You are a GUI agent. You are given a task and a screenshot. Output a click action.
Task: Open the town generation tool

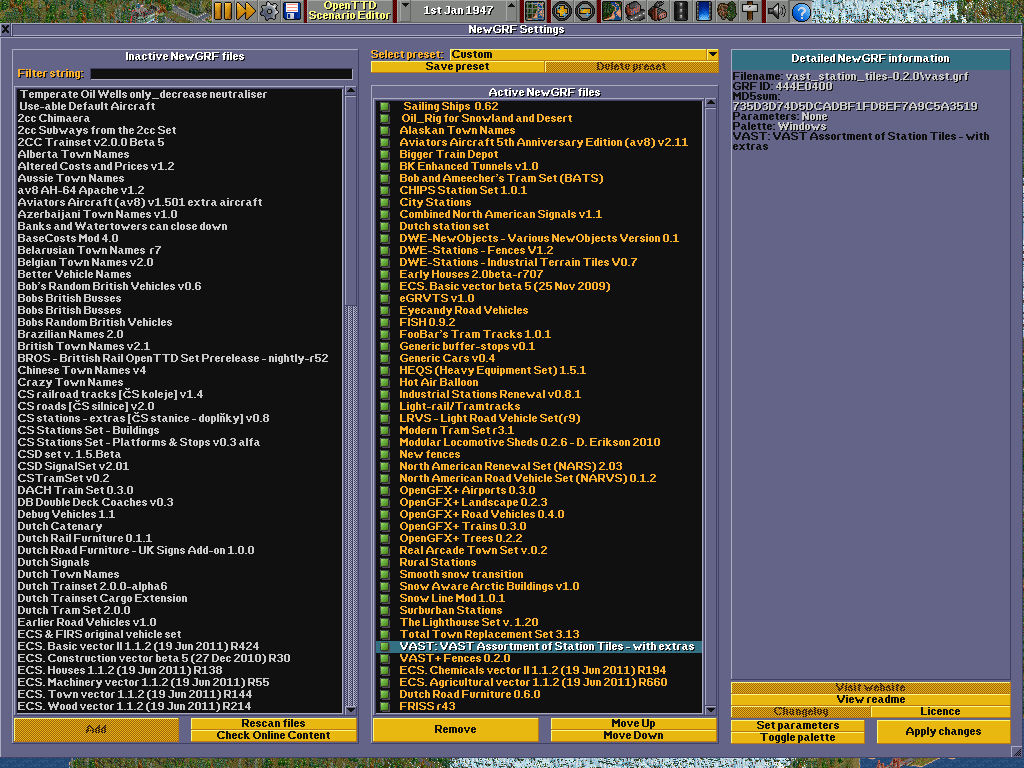click(635, 11)
